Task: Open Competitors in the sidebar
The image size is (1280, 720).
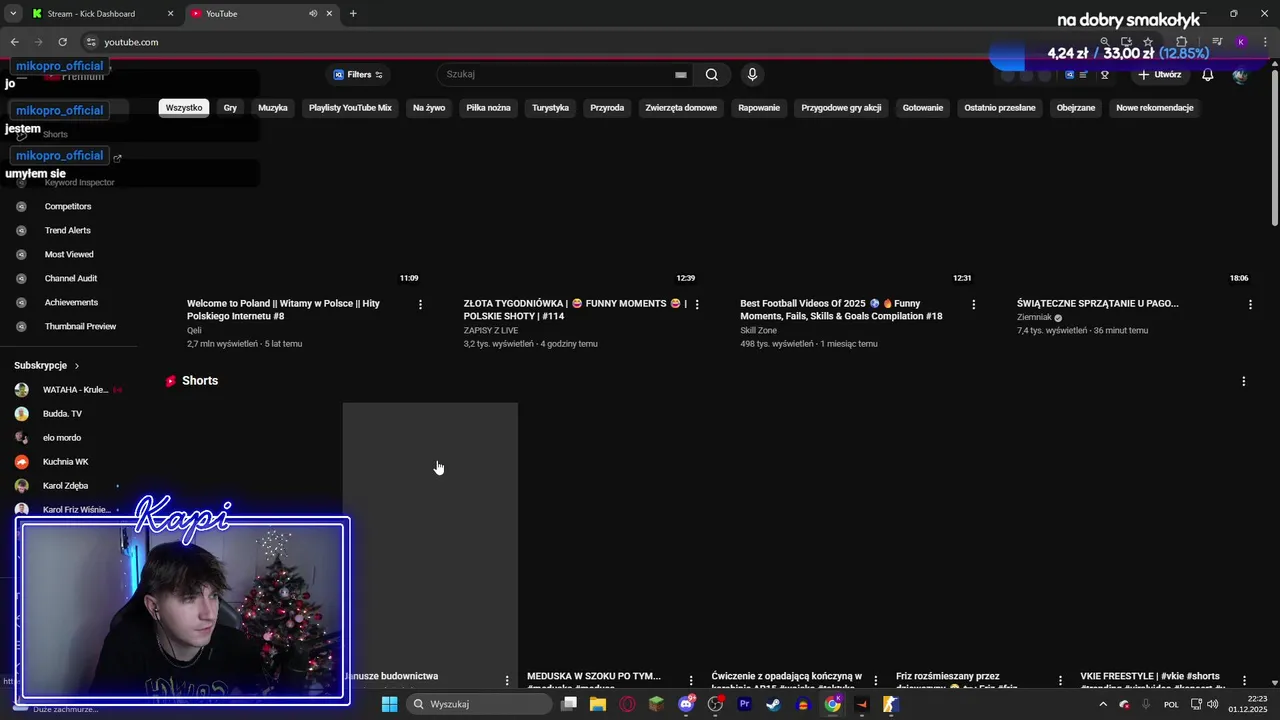Action: (x=68, y=207)
